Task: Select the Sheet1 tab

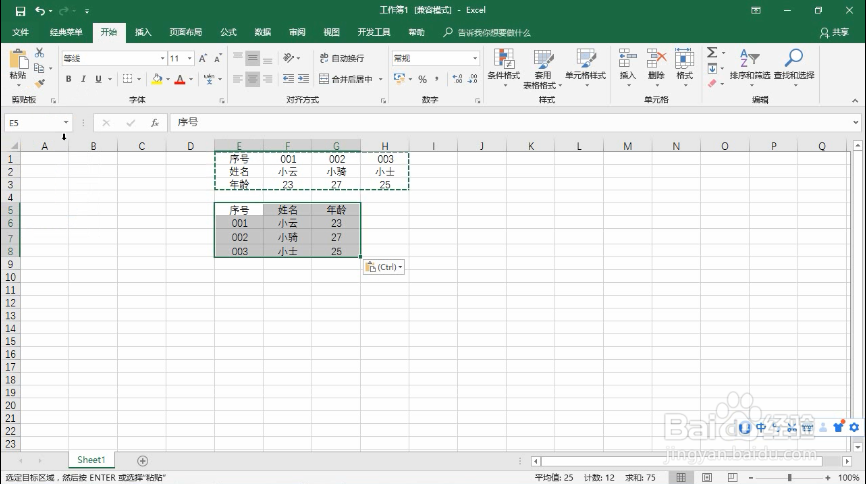Action: (91, 460)
